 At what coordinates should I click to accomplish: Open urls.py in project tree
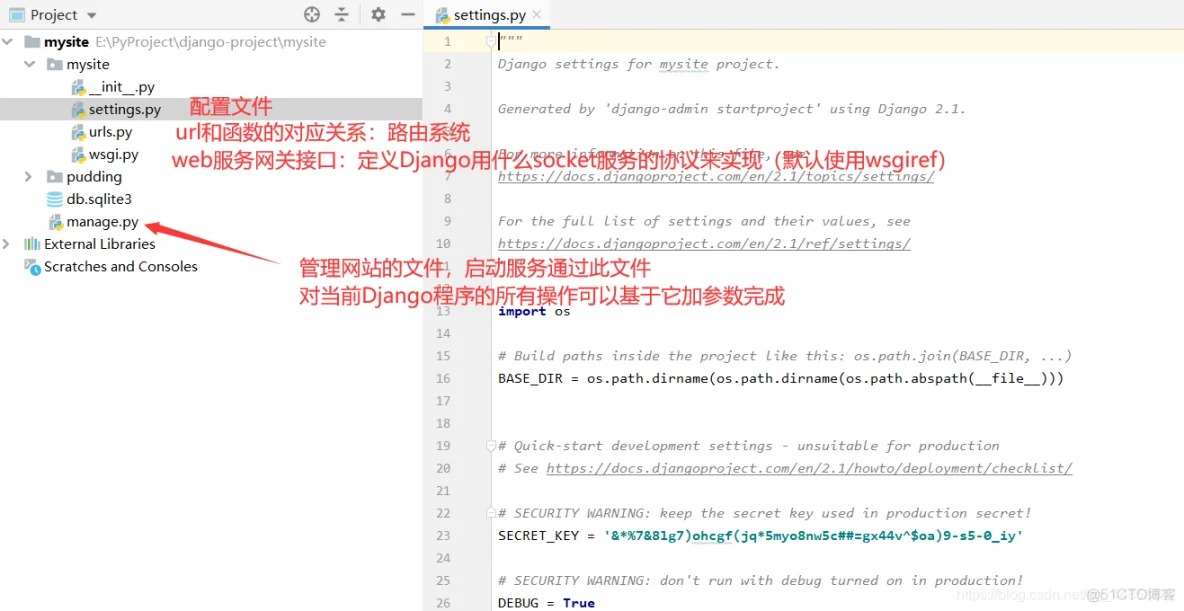[x=110, y=132]
